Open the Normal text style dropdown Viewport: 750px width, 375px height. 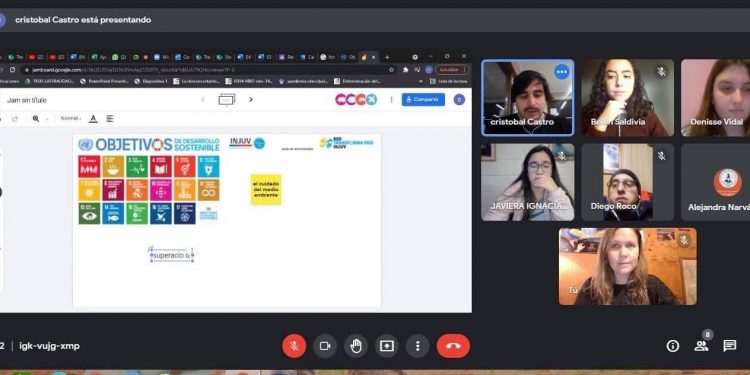pos(71,119)
